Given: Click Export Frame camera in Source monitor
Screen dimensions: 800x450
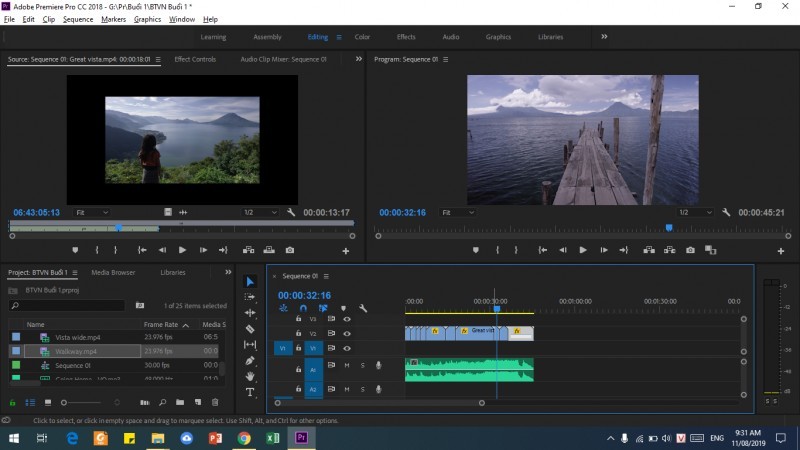Looking at the screenshot, I should pos(290,250).
